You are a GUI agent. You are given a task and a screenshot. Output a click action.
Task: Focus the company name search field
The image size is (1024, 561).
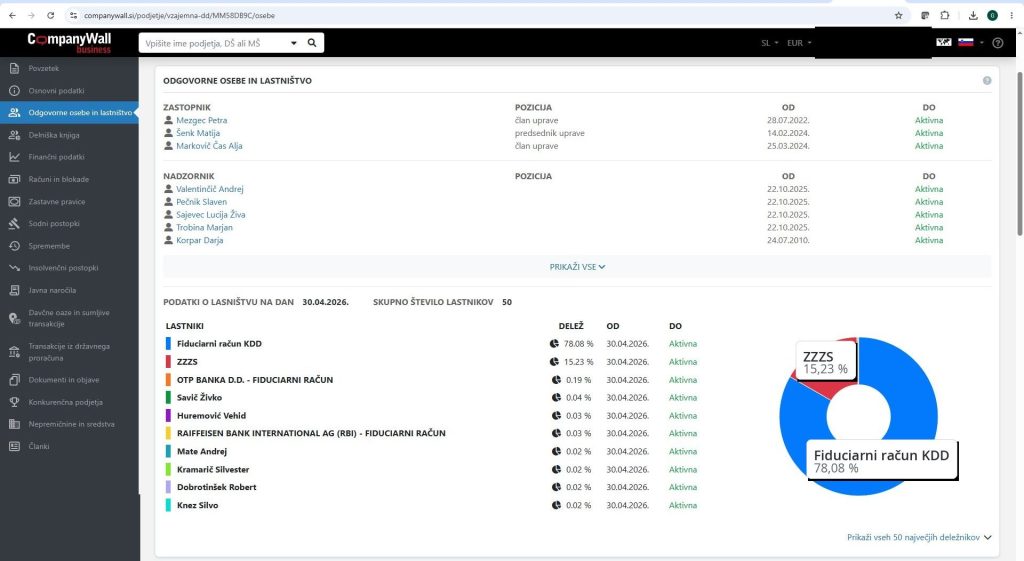214,43
